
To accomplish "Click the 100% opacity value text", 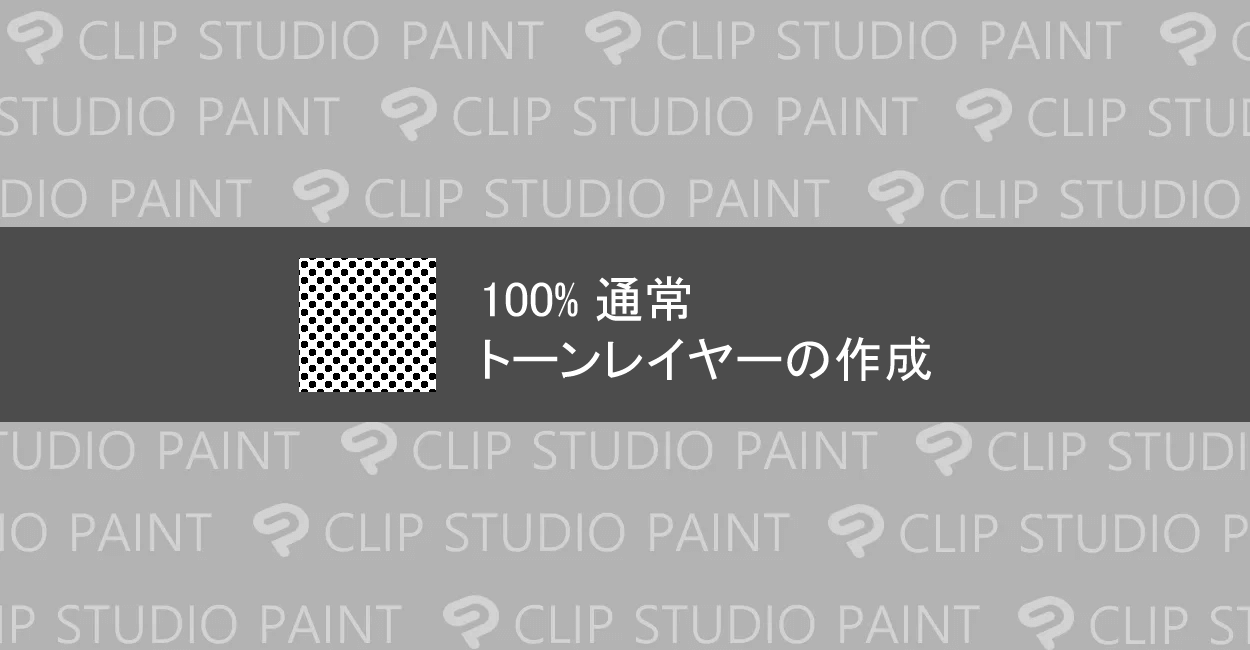I will click(x=530, y=300).
